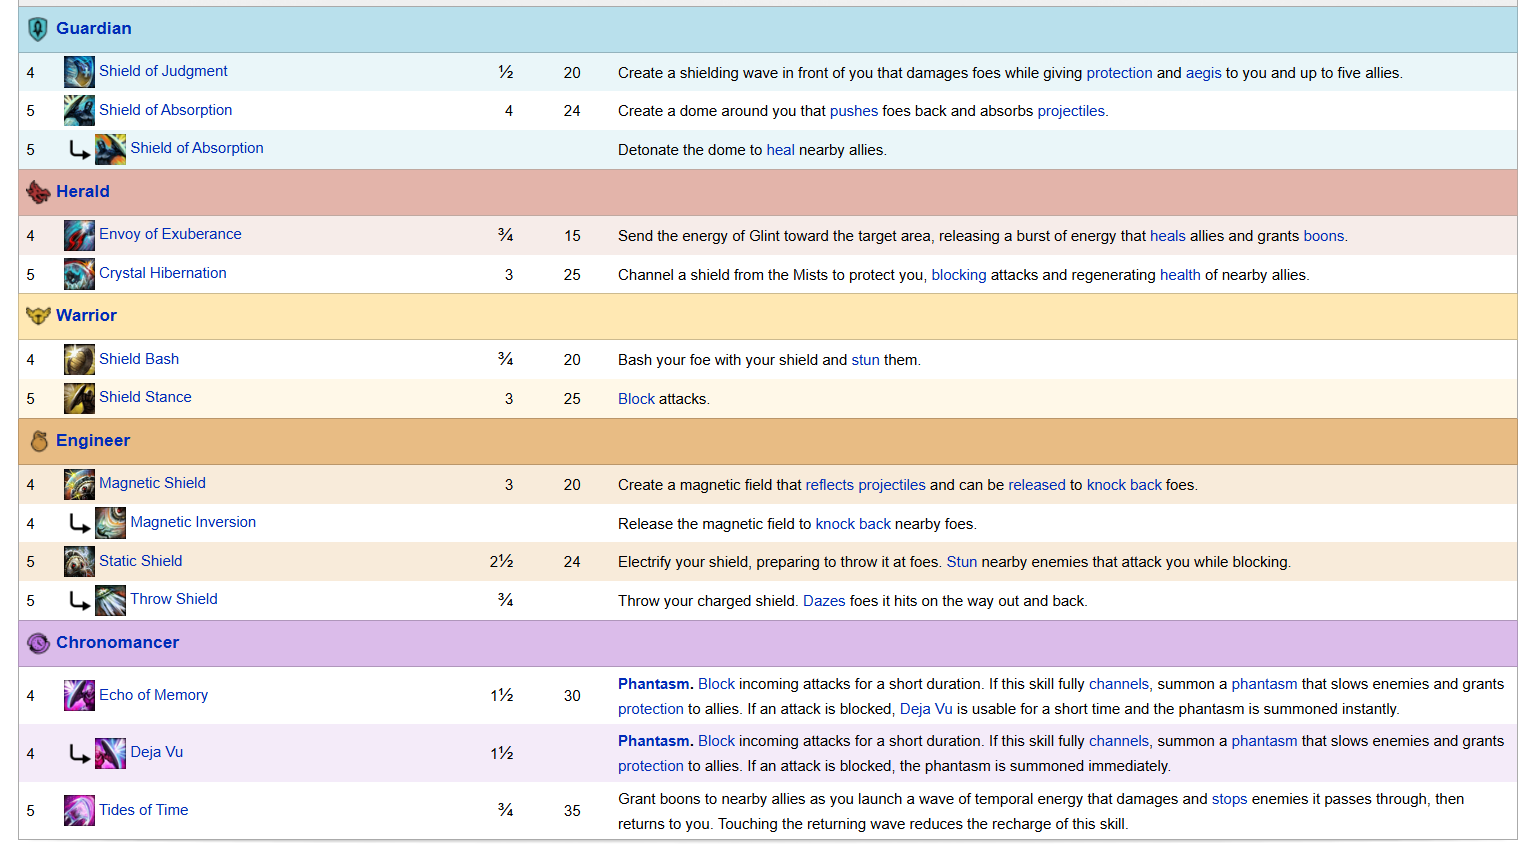Click the Warrior helmet icon

pos(38,316)
